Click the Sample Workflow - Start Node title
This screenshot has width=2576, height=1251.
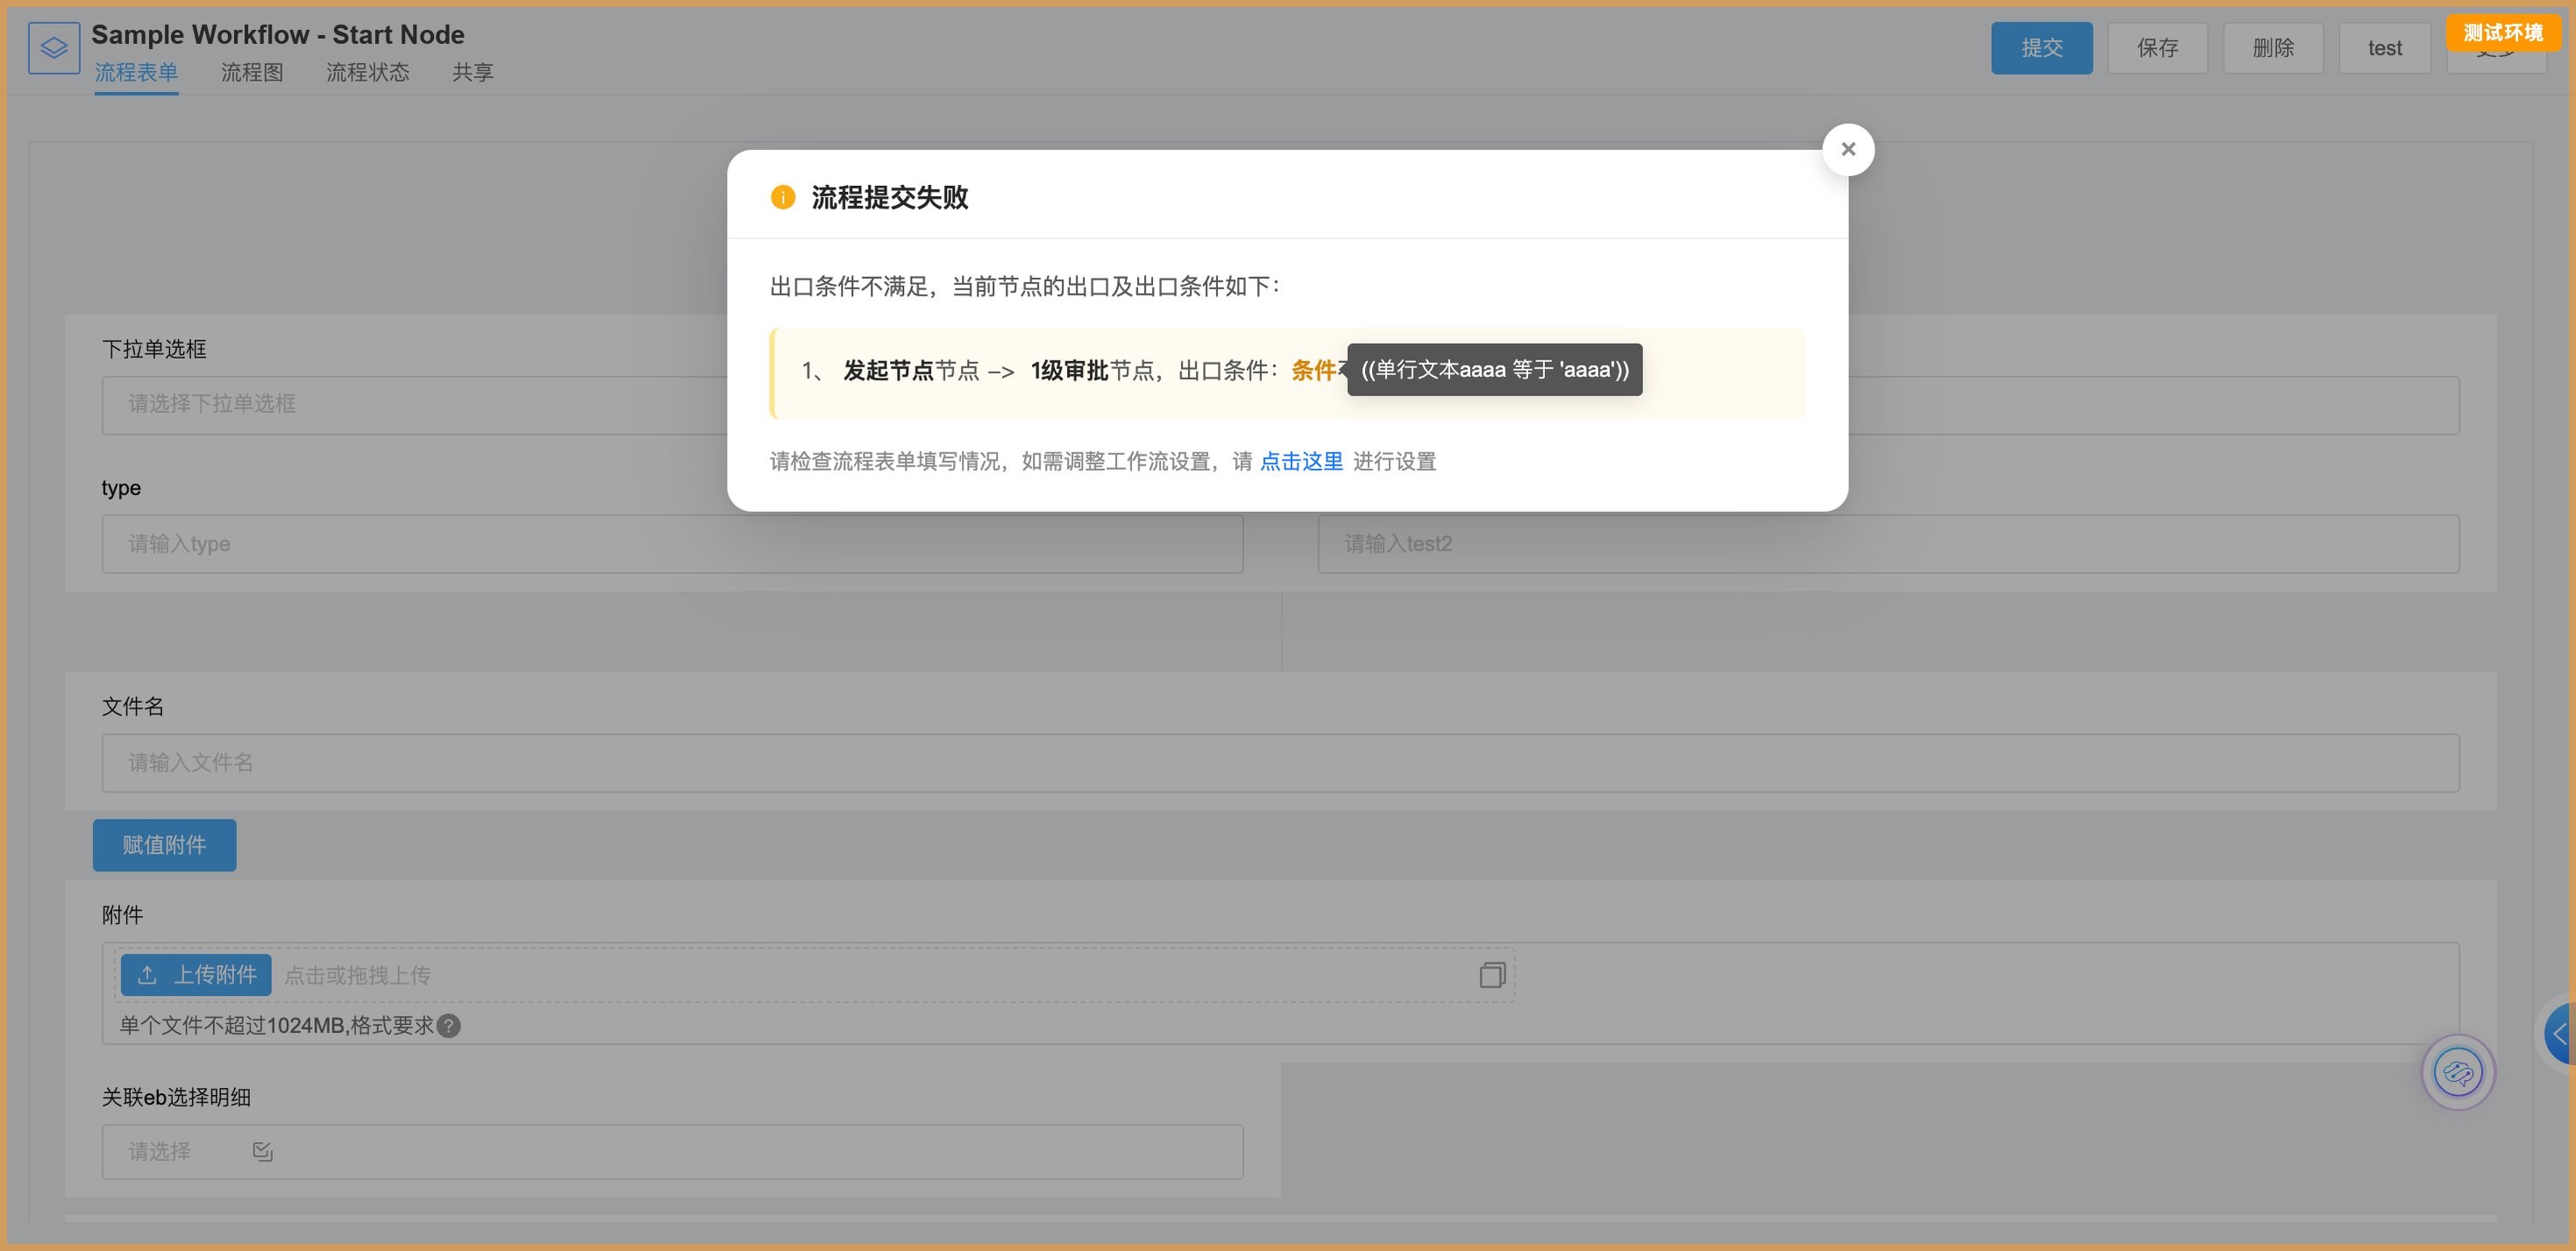pos(278,34)
